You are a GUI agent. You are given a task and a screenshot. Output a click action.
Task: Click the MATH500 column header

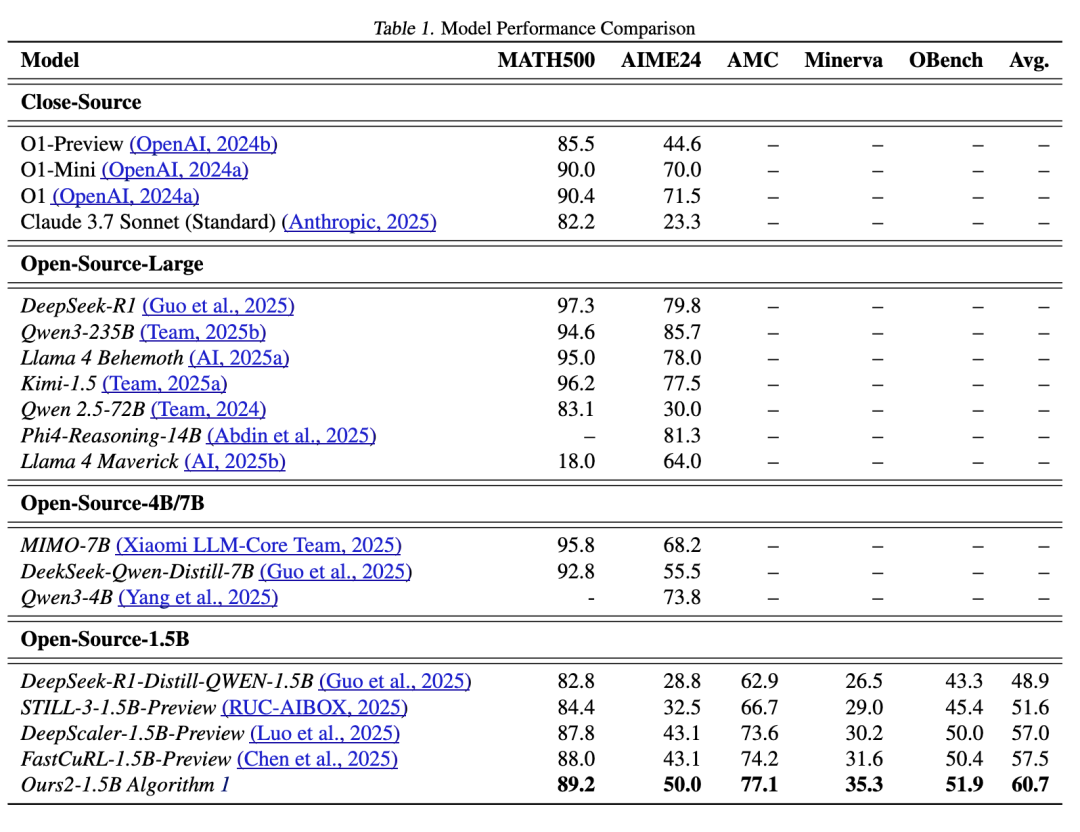tap(546, 61)
